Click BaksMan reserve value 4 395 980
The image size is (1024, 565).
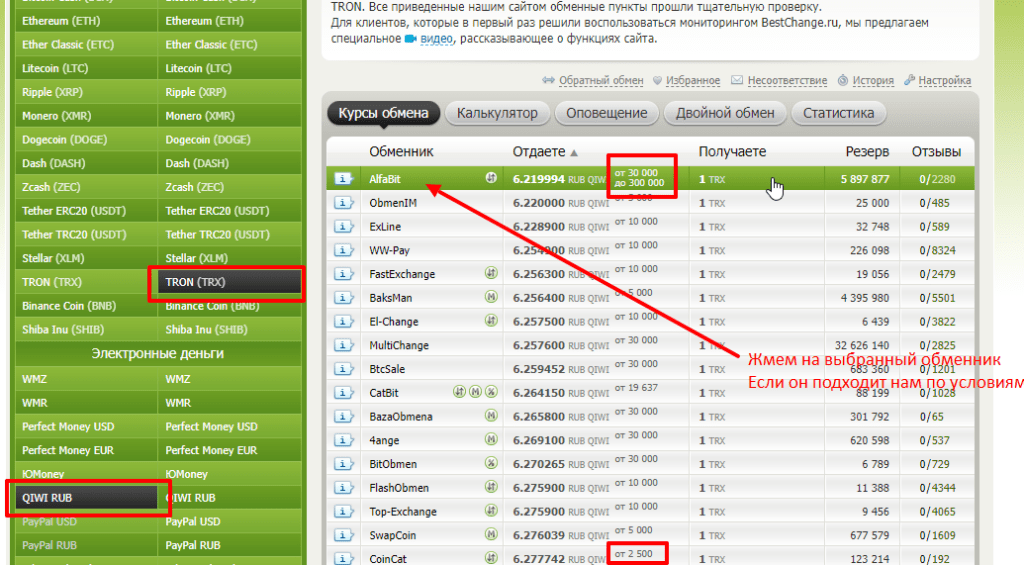tap(865, 298)
